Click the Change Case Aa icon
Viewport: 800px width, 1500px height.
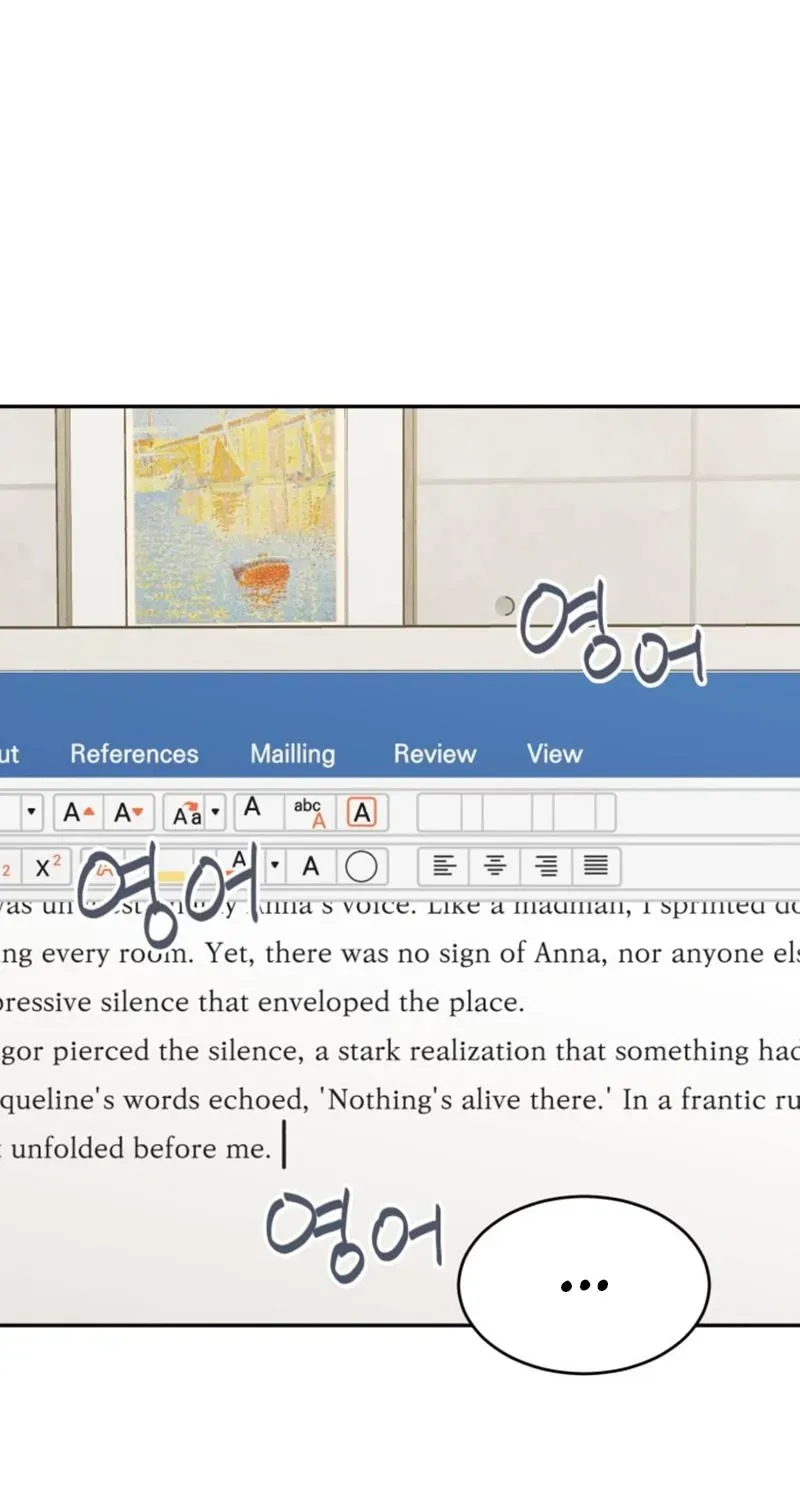point(187,815)
